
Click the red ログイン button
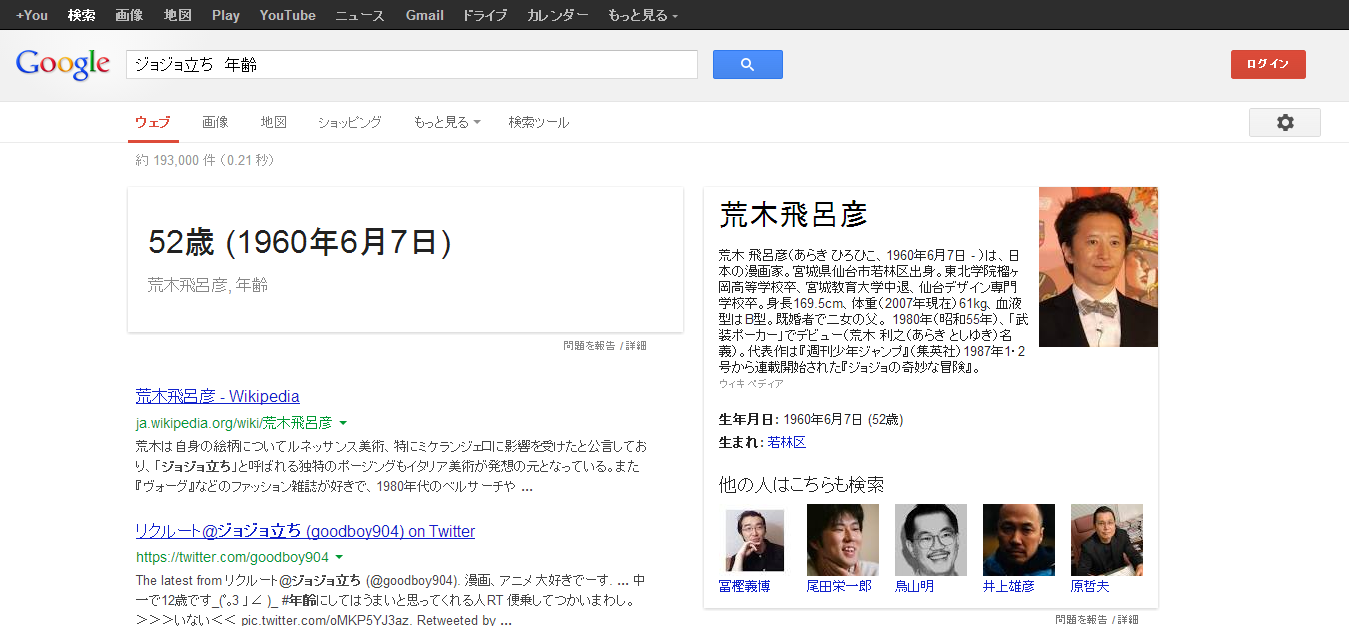tap(1267, 64)
